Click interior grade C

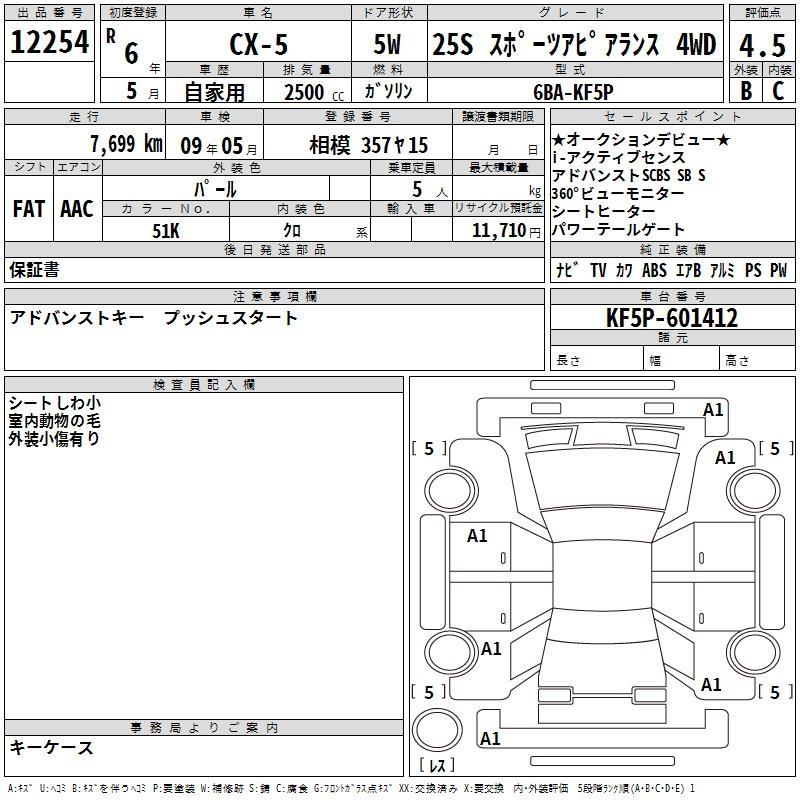778,91
